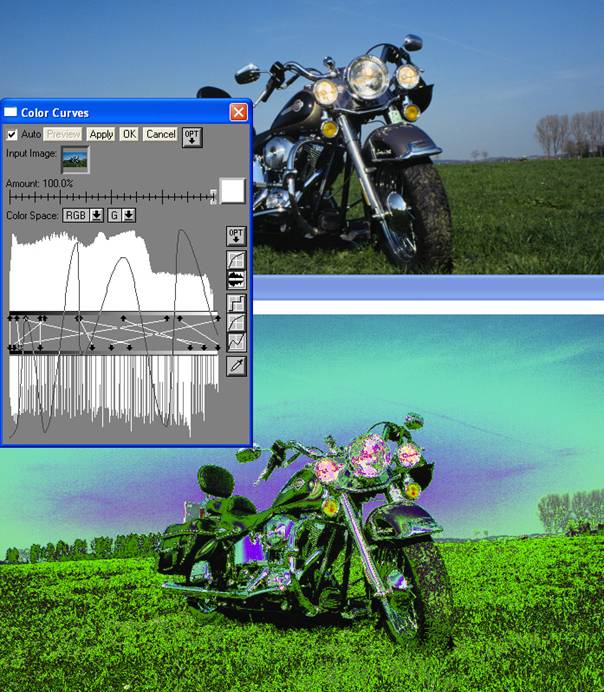Click the Apply button

click(x=101, y=134)
